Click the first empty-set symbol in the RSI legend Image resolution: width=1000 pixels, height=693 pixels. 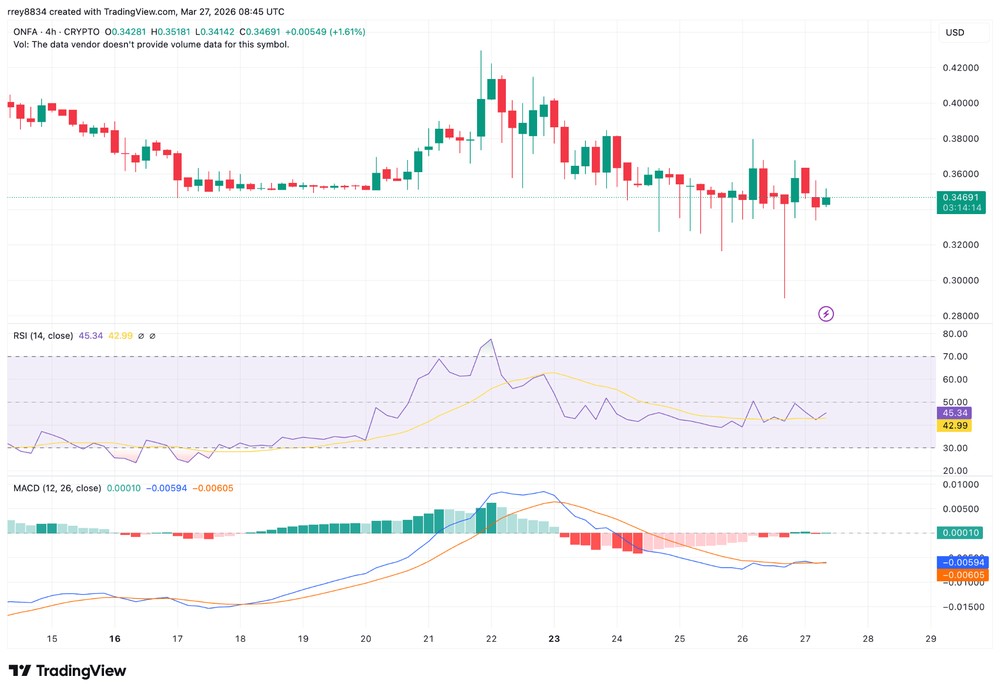141,335
